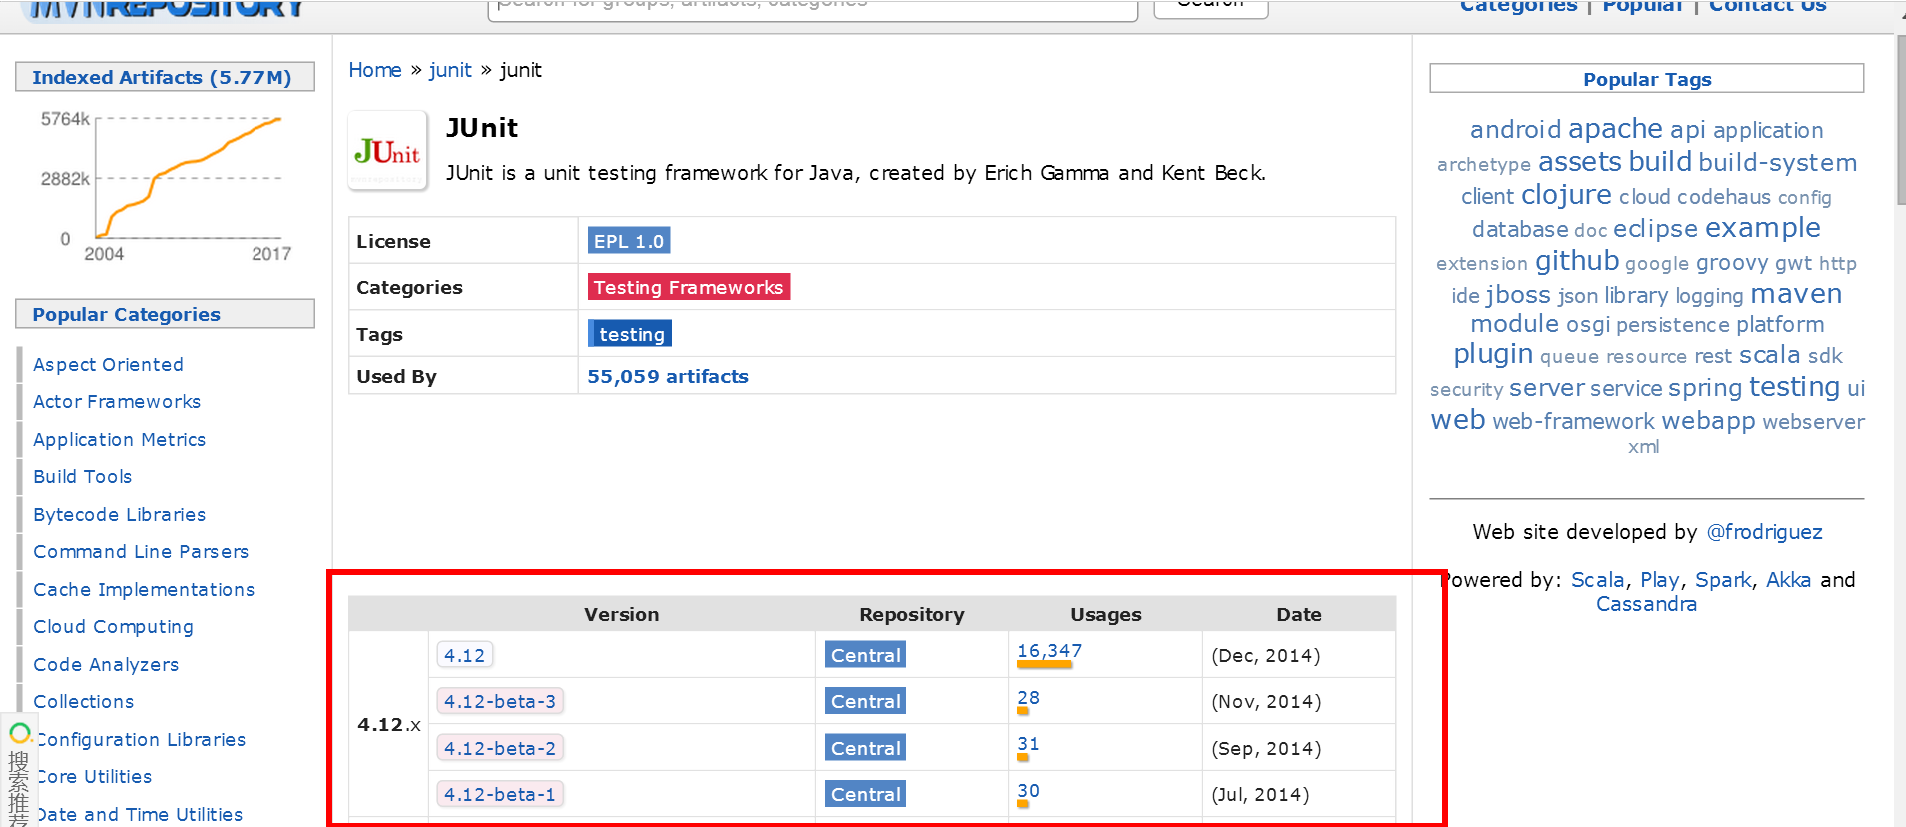Open Application Metrics category
Image resolution: width=1906 pixels, height=827 pixels.
pyautogui.click(x=119, y=439)
